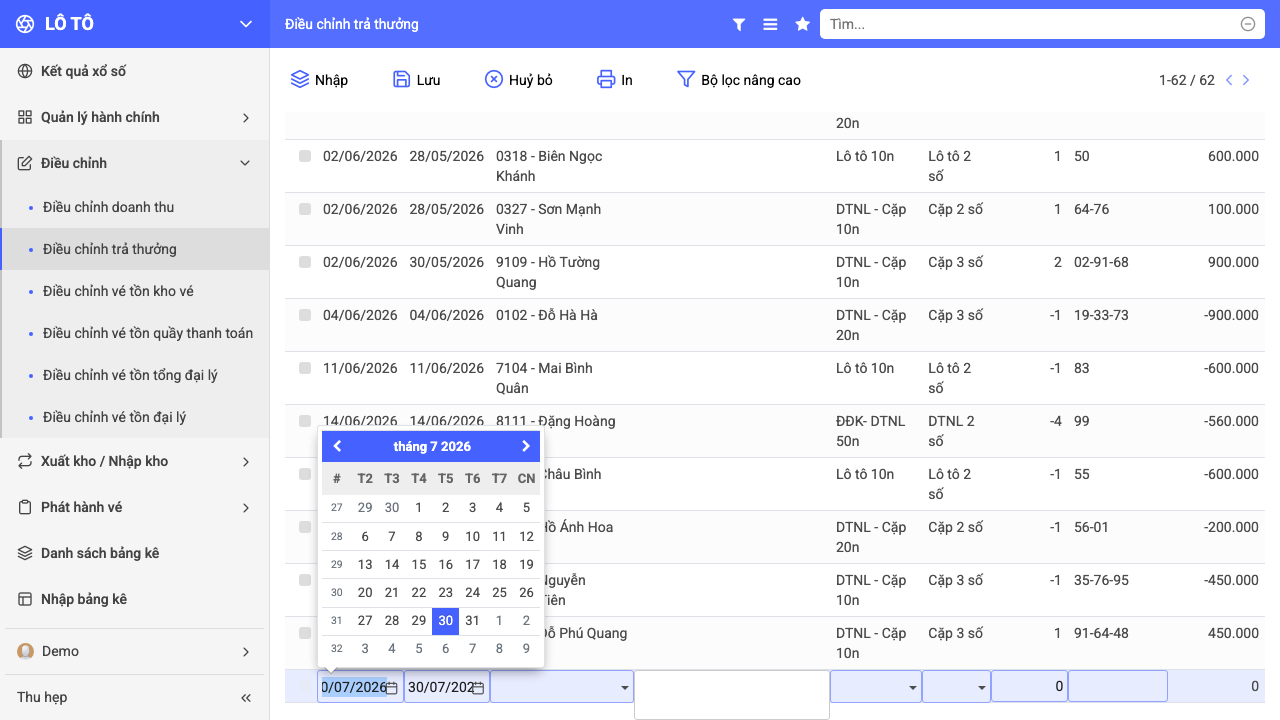Click the filter funnel icon in header
Screen dimensions: 1280x720
[739, 24]
